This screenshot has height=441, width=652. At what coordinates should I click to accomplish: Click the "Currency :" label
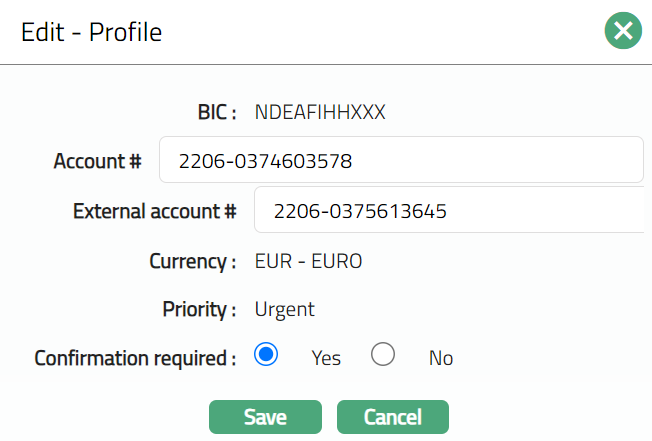tap(192, 262)
